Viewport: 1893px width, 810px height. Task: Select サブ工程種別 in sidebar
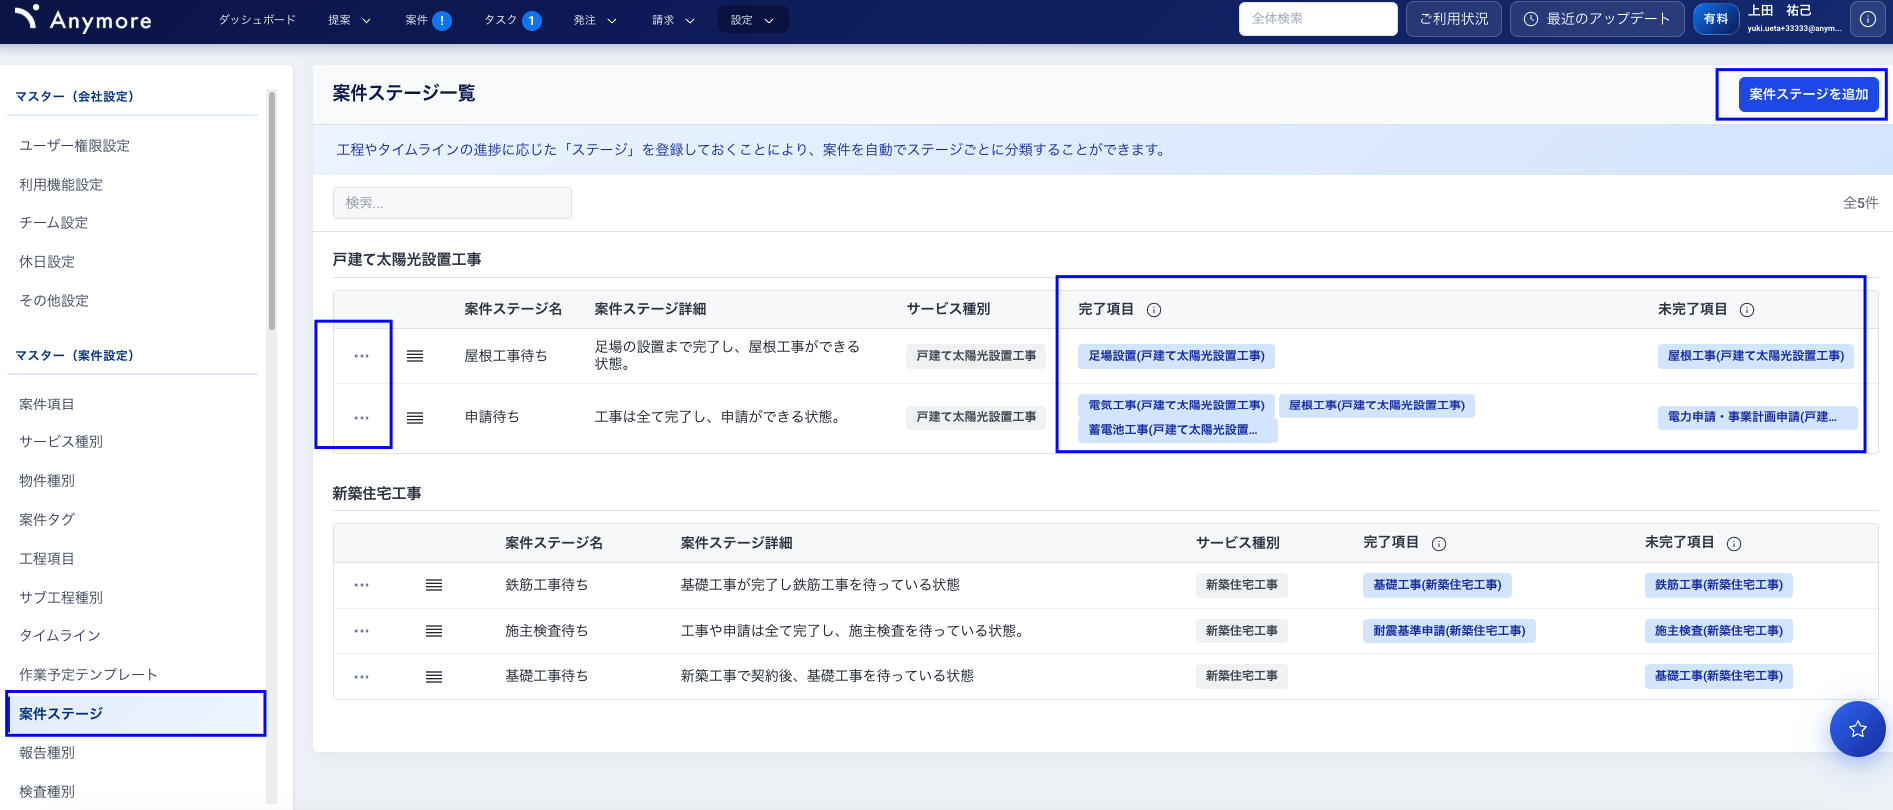(61, 598)
